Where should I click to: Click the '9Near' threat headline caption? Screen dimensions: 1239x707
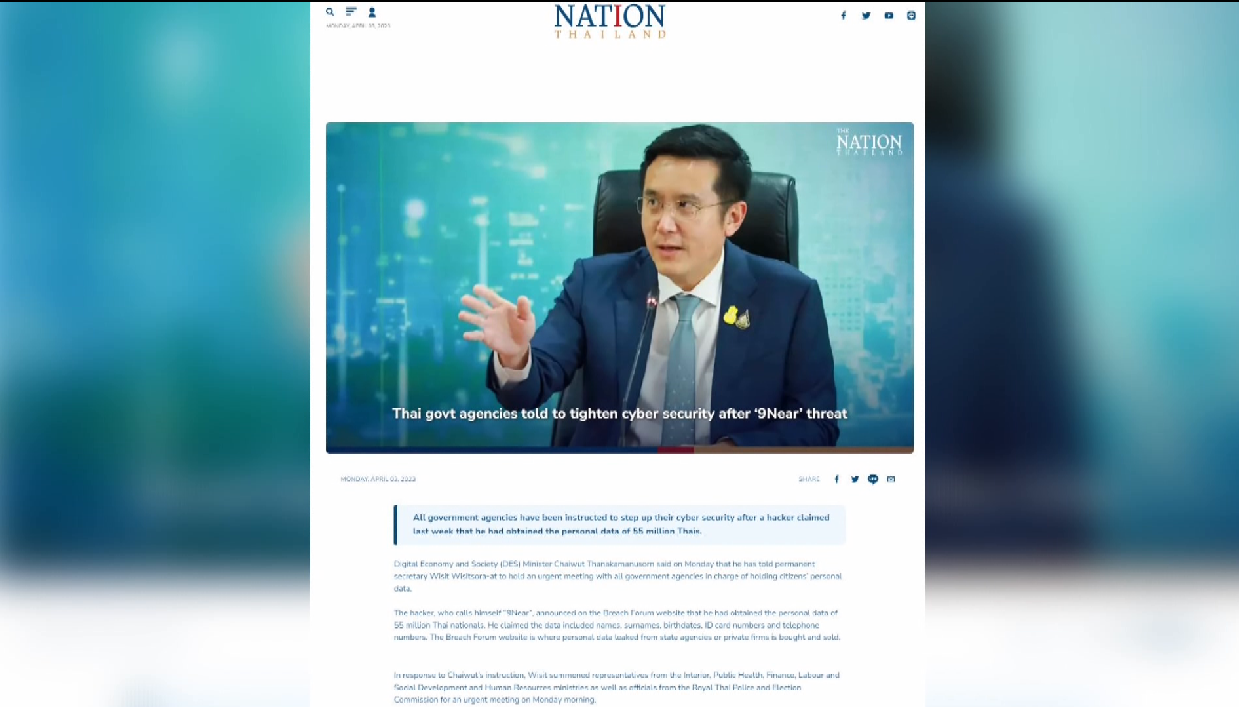coord(620,413)
